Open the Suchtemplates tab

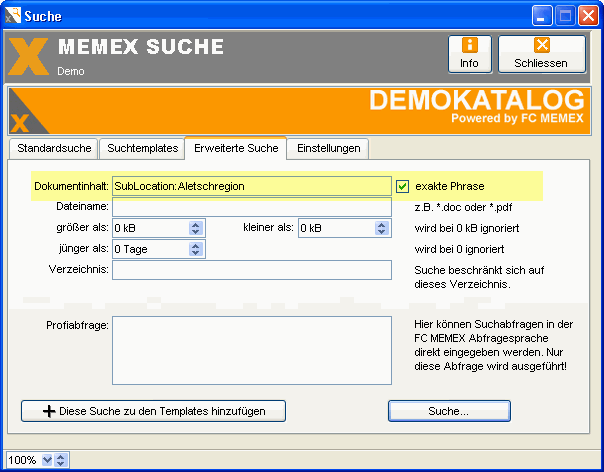click(142, 148)
